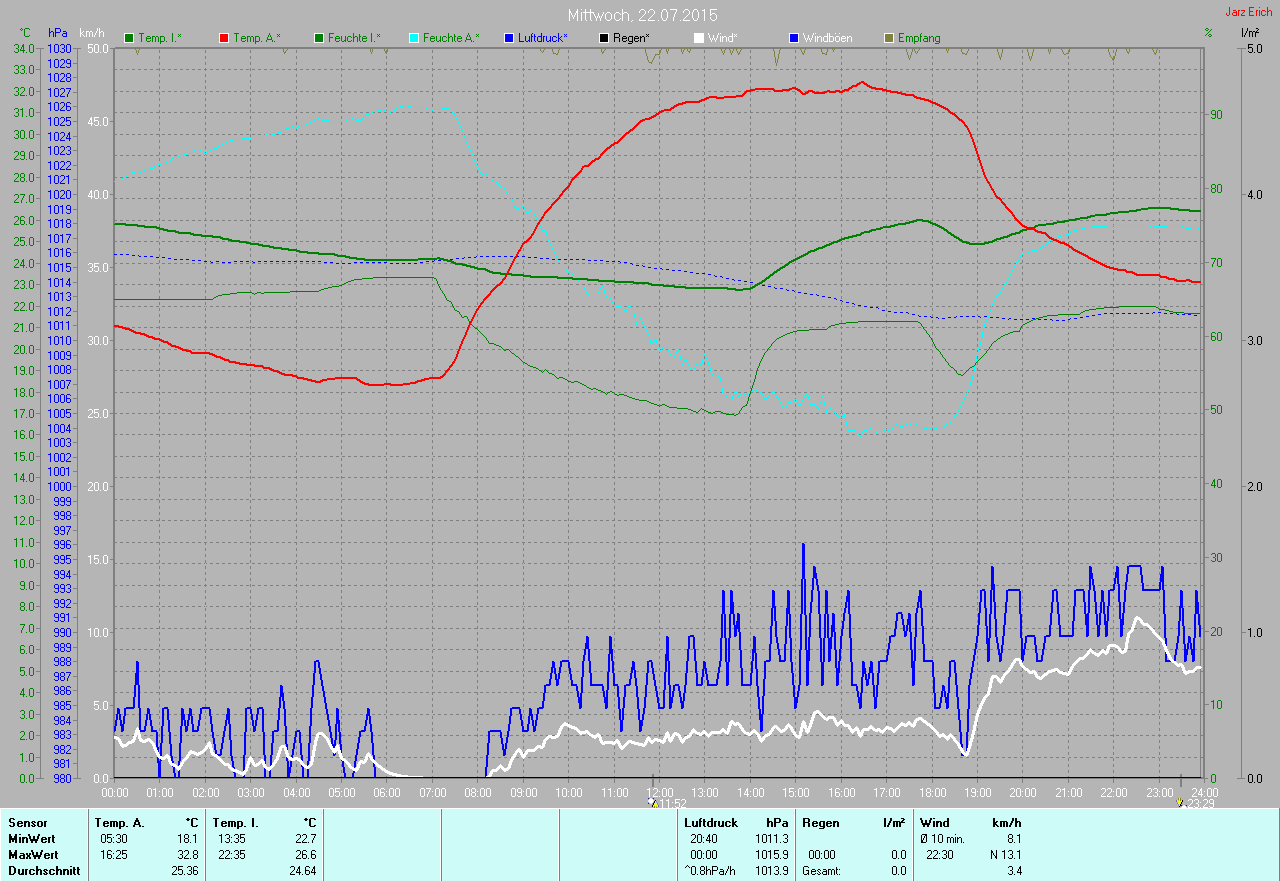Click the olive Empfang legend square

(x=889, y=38)
